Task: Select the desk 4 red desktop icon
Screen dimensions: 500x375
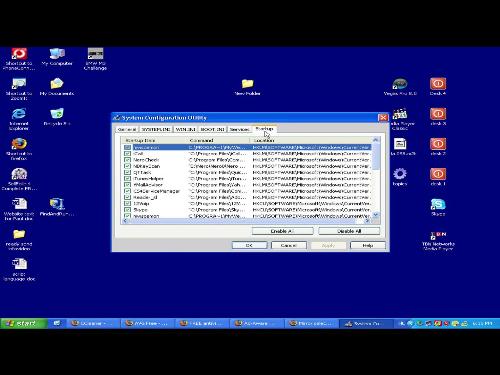Action: pos(438,87)
